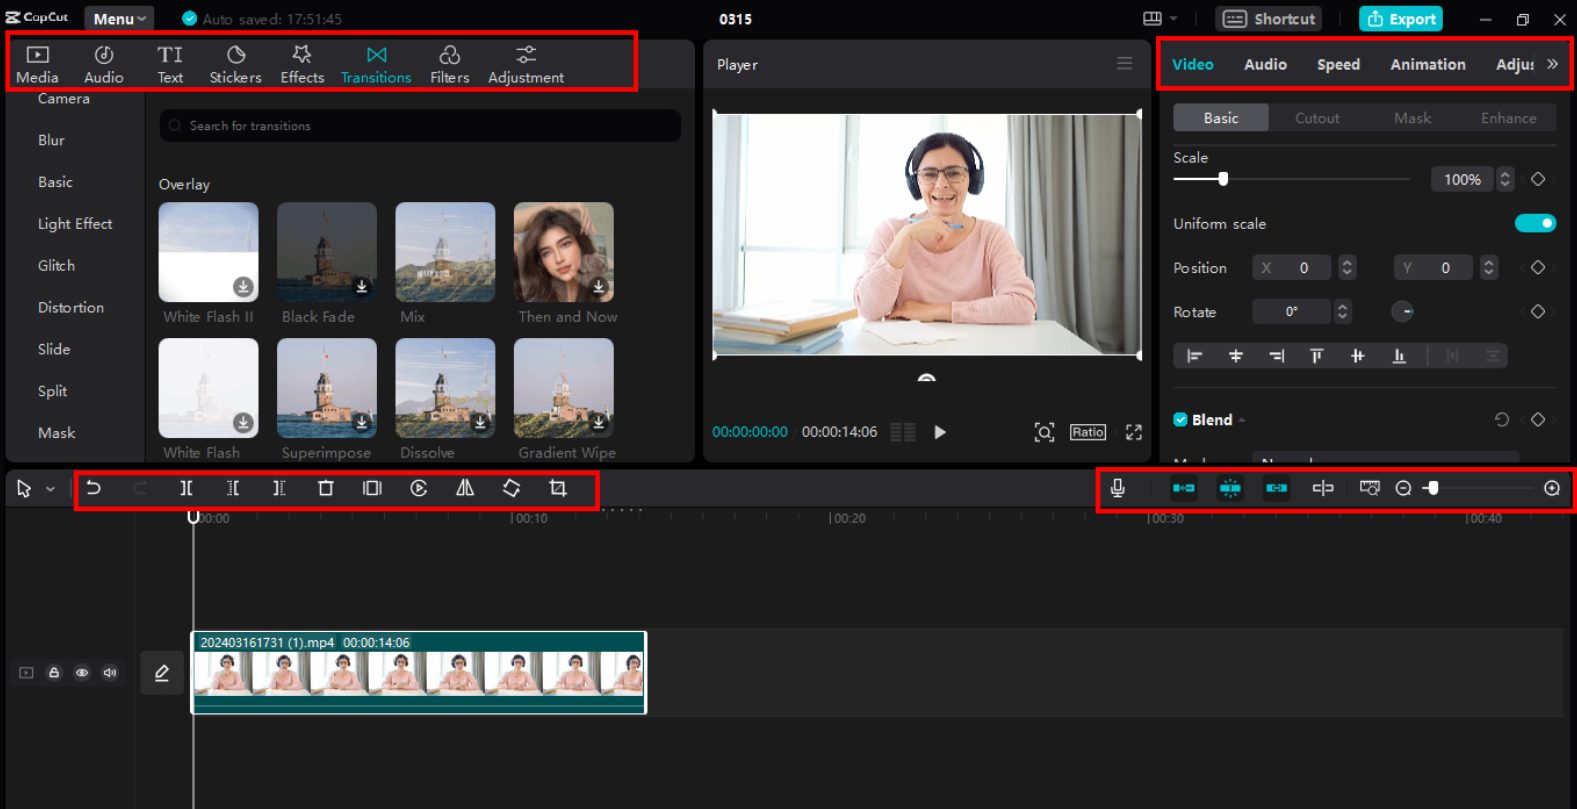Click the Rotate clip icon
Image resolution: width=1577 pixels, height=809 pixels.
click(x=511, y=488)
